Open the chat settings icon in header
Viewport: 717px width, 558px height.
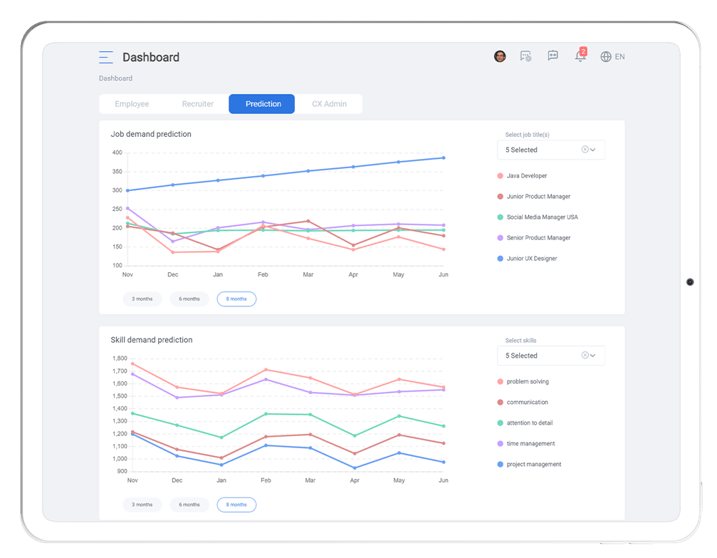coord(526,57)
